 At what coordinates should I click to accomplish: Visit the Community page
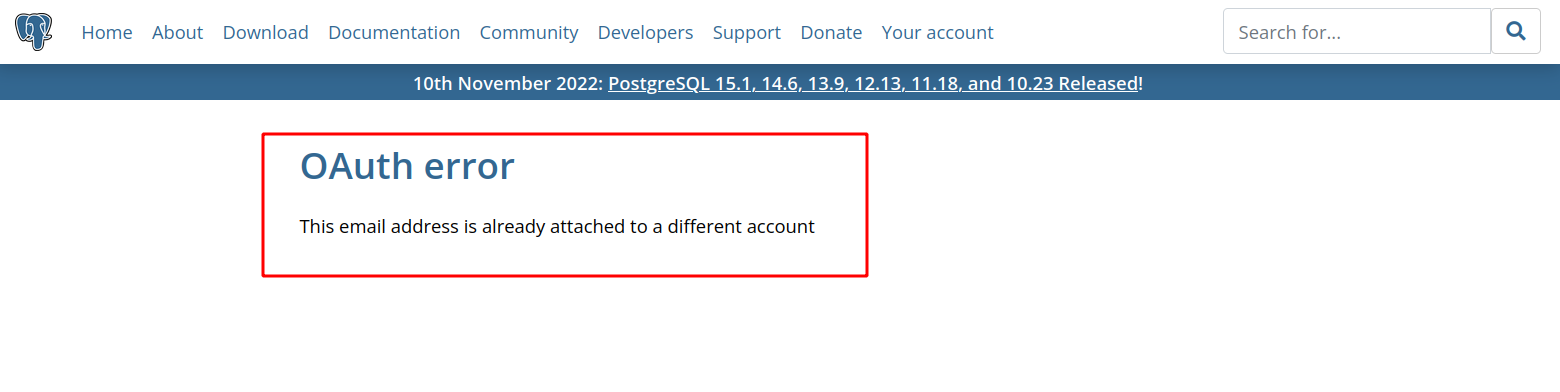529,32
